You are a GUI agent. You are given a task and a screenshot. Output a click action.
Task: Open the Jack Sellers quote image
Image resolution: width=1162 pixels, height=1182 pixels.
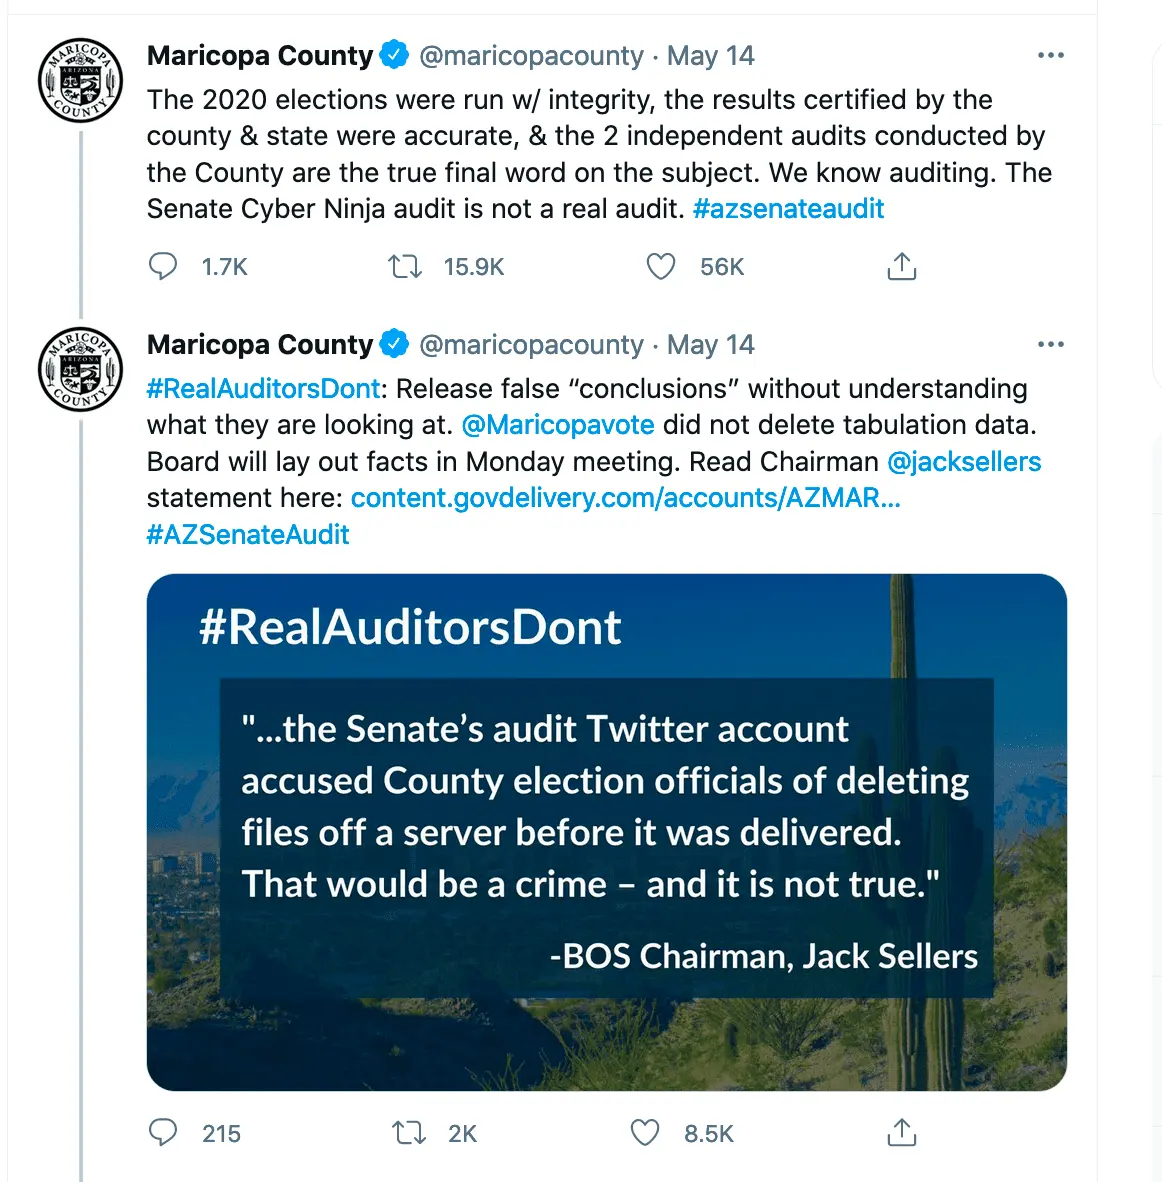[606, 831]
